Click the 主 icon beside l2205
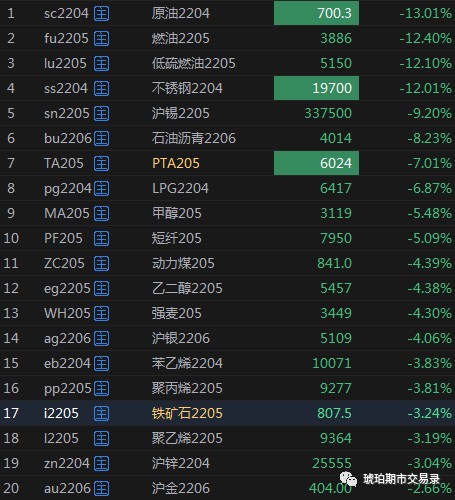 101,439
